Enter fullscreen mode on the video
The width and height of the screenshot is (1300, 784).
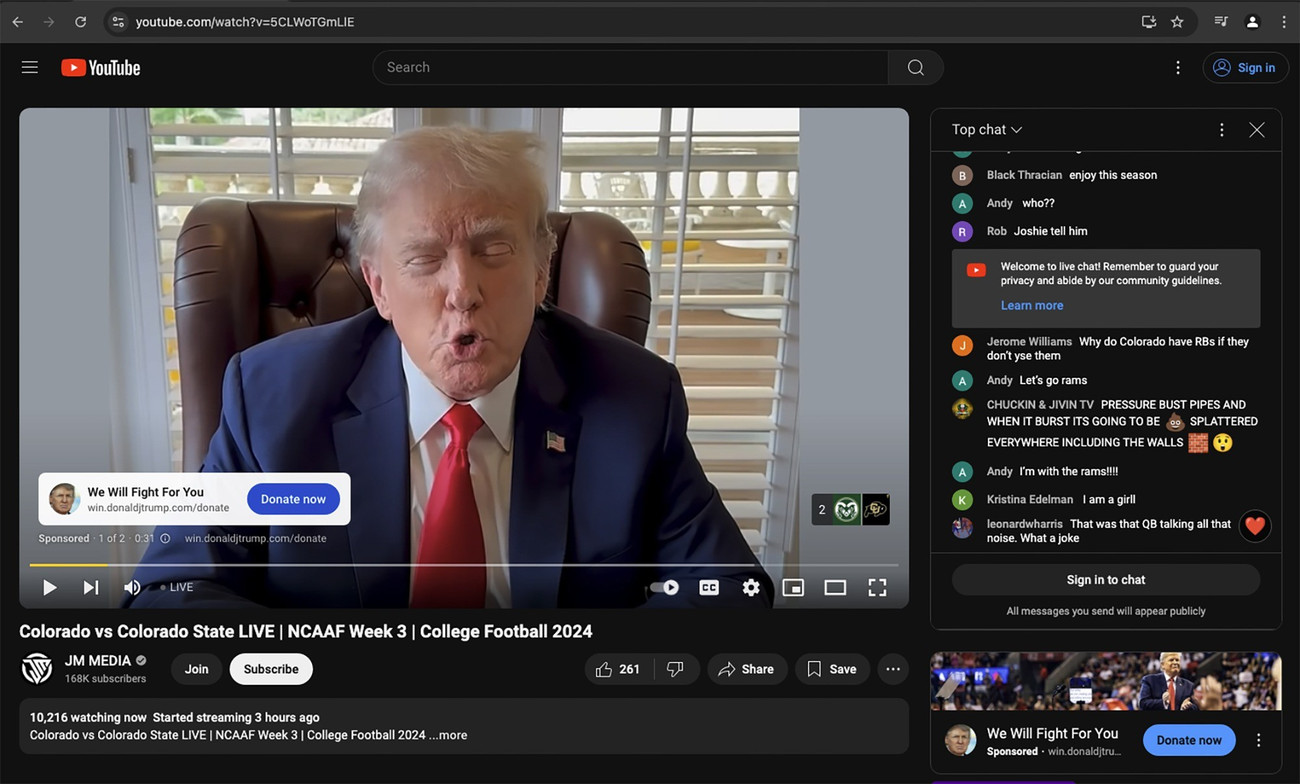tap(877, 588)
